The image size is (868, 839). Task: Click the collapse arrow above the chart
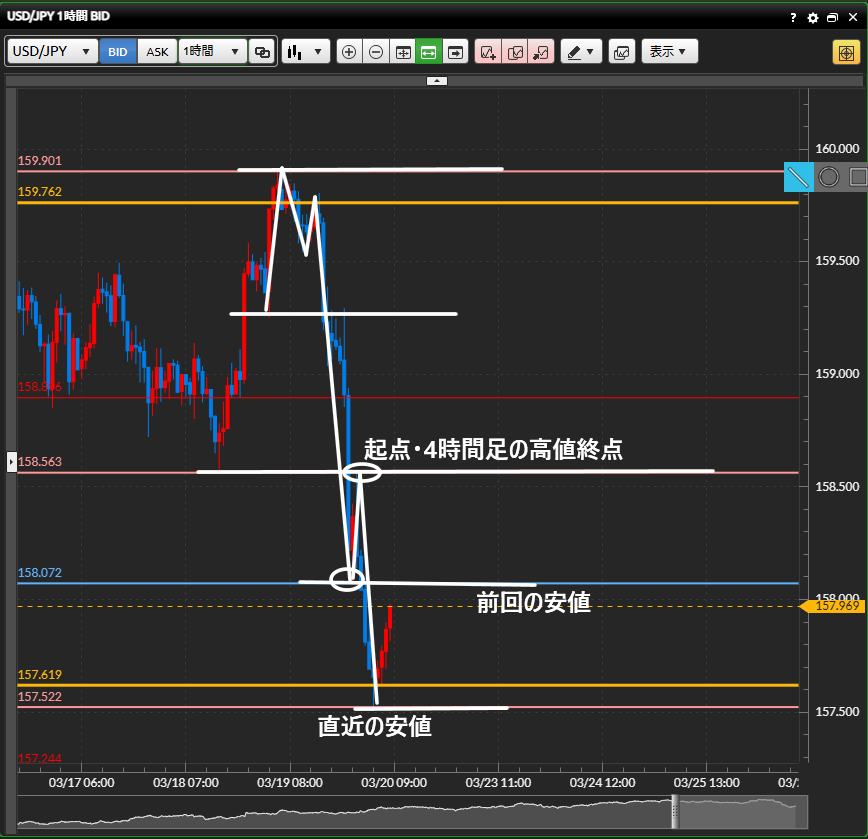click(437, 80)
